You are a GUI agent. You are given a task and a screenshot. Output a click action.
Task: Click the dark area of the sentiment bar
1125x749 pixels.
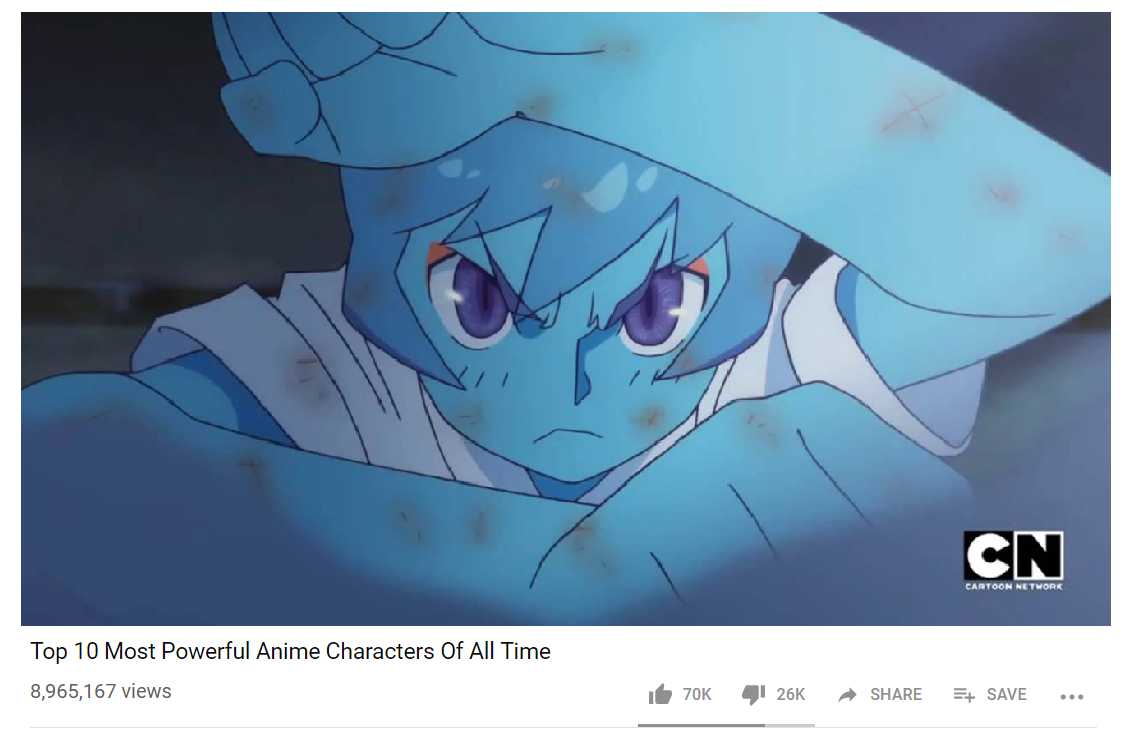(x=701, y=725)
